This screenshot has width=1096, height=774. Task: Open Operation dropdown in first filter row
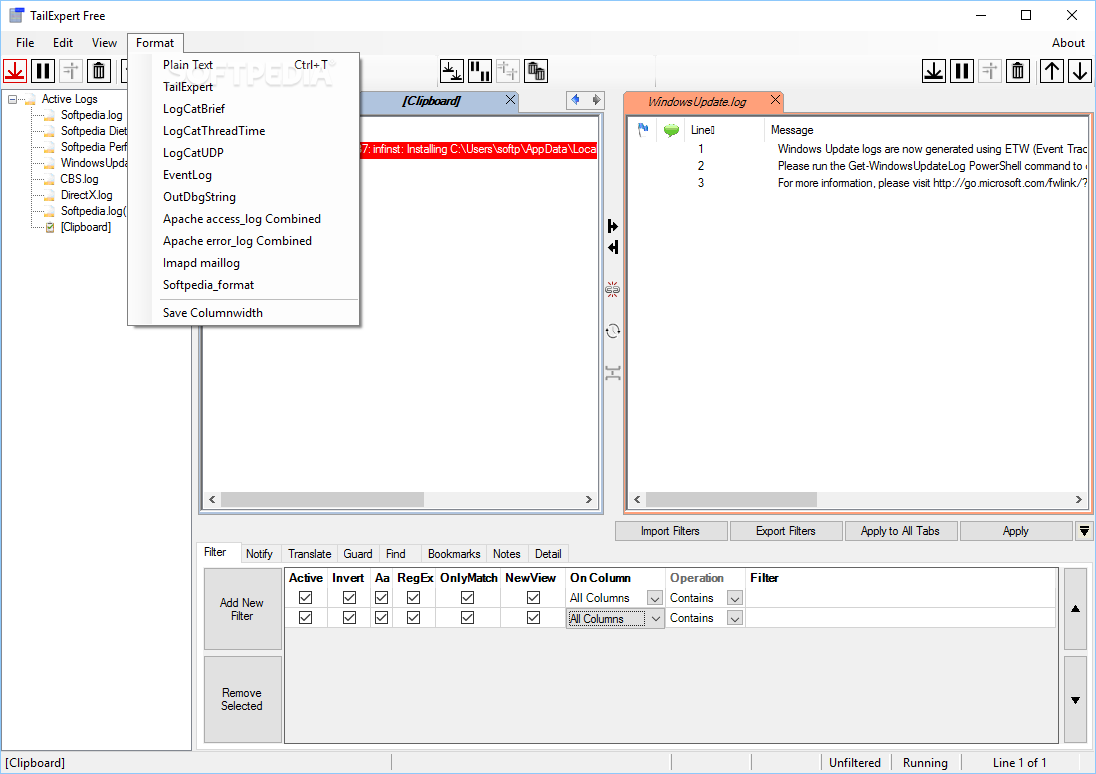[735, 599]
